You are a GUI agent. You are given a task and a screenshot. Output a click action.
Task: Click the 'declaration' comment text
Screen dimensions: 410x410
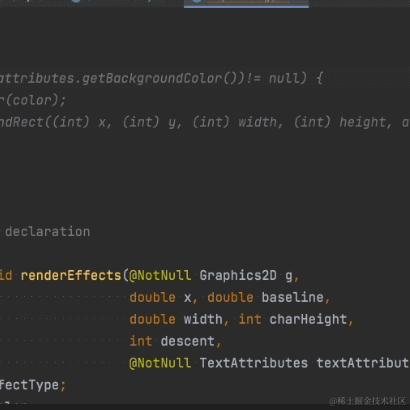[x=47, y=232]
